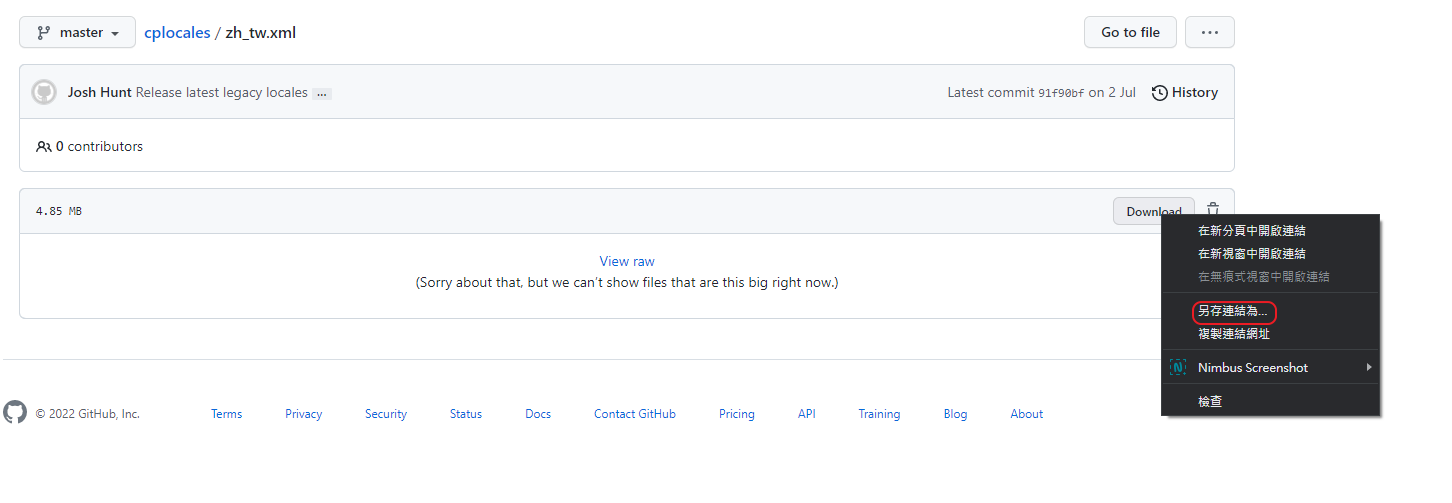The width and height of the screenshot is (1452, 503).
Task: Click the delete file trash icon
Action: coord(1213,210)
